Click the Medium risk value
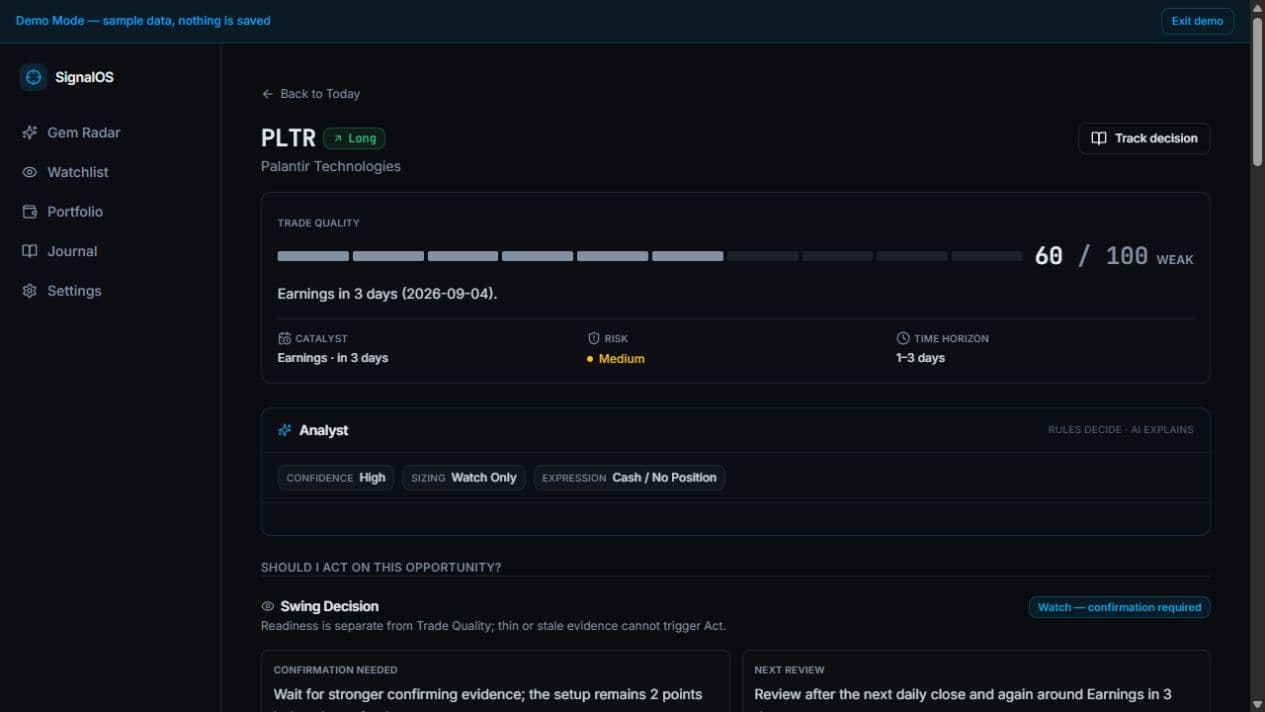This screenshot has width=1265, height=712. [616, 358]
